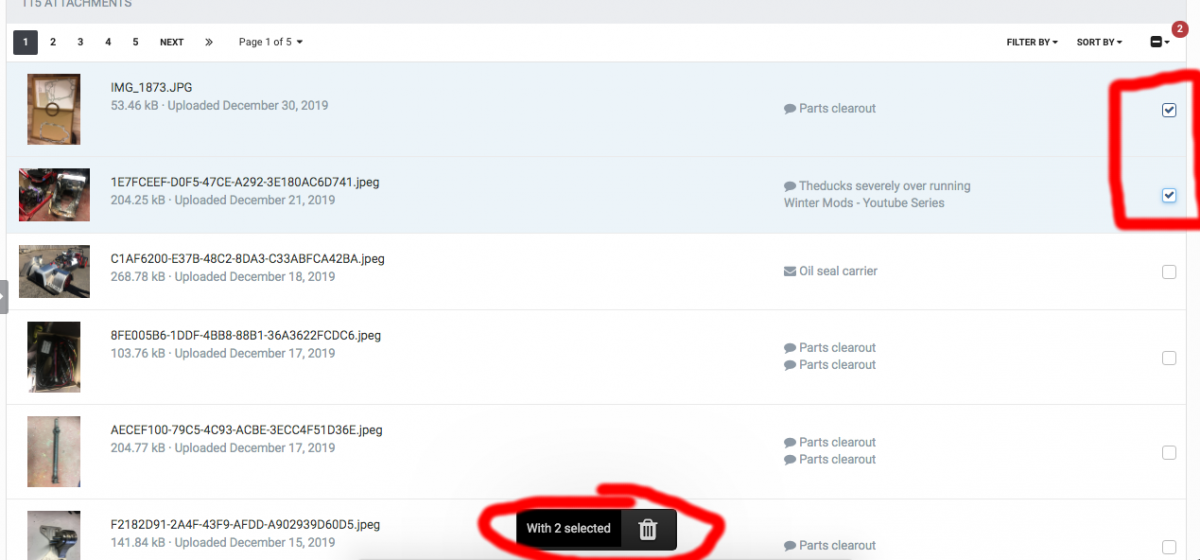The image size is (1200, 560).
Task: Select current page 1 button
Action: (x=25, y=42)
